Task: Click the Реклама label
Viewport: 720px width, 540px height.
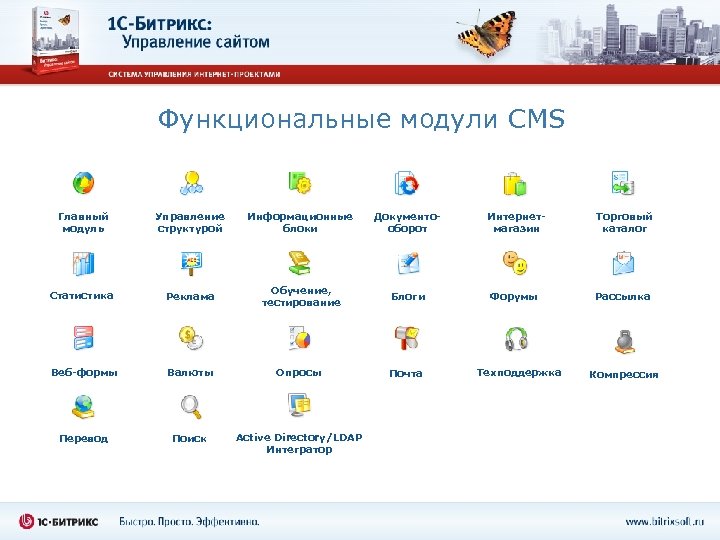Action: tap(190, 297)
